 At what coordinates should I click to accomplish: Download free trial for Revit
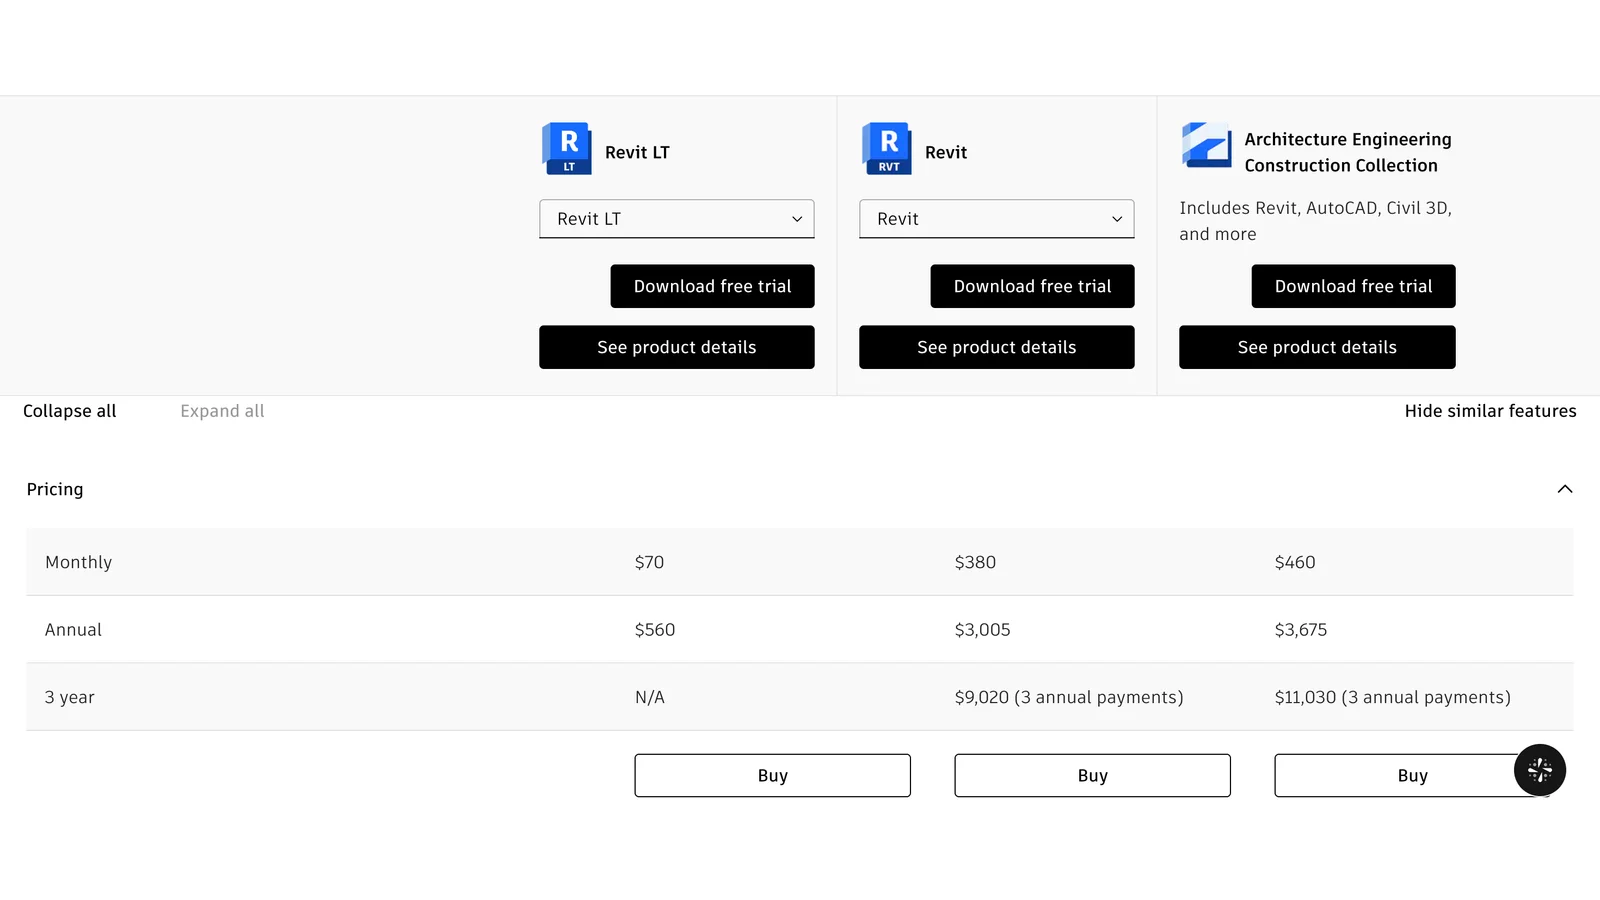coord(1033,286)
